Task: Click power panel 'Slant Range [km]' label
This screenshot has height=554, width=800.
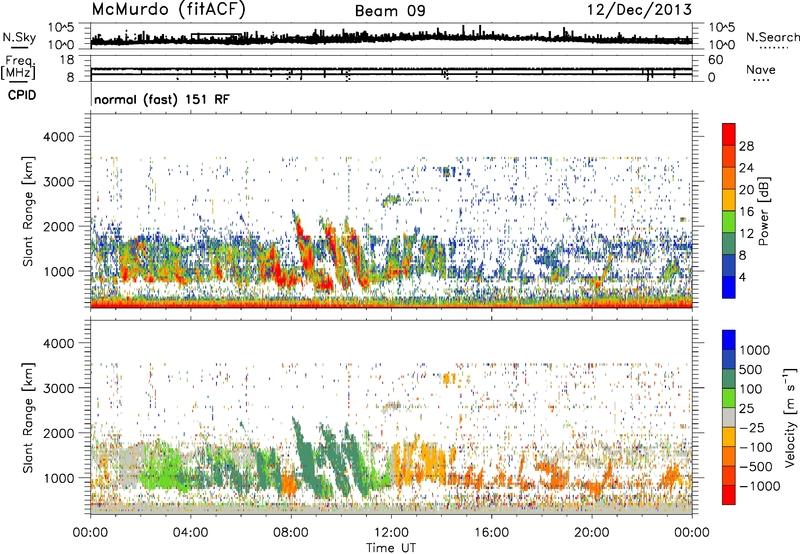Action: tap(28, 211)
